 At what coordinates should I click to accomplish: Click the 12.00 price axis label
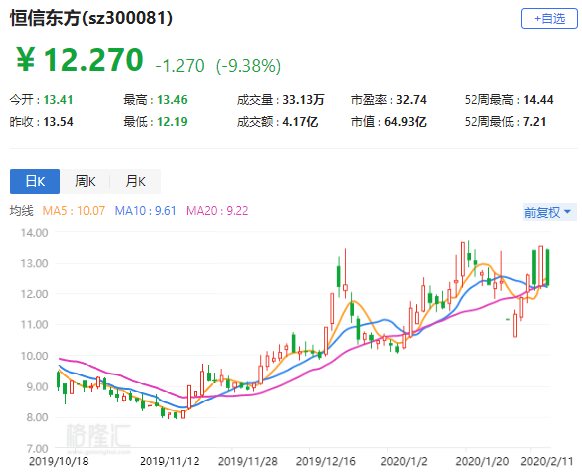[34, 294]
